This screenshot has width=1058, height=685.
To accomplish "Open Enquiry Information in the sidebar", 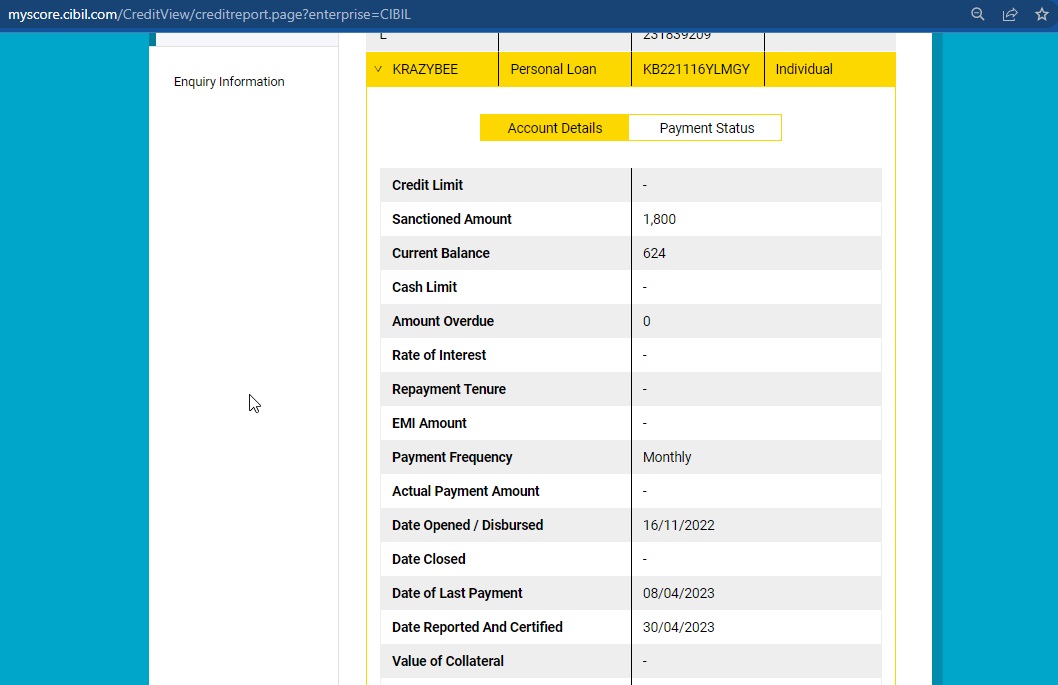I will pos(229,82).
